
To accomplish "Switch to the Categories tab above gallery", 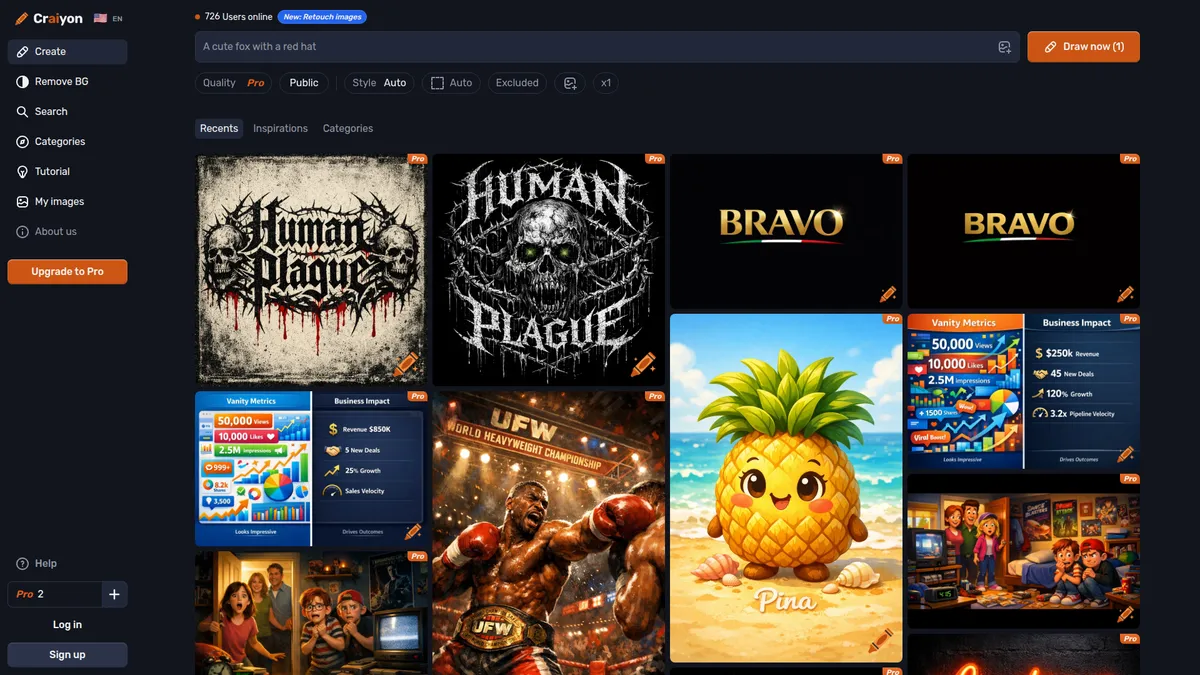I will (348, 128).
